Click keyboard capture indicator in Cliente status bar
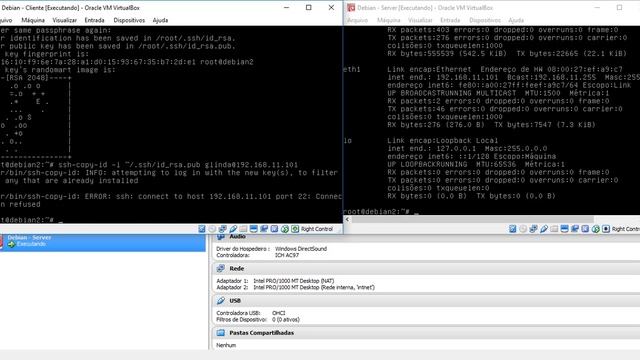This screenshot has height=360, width=640. pos(295,229)
